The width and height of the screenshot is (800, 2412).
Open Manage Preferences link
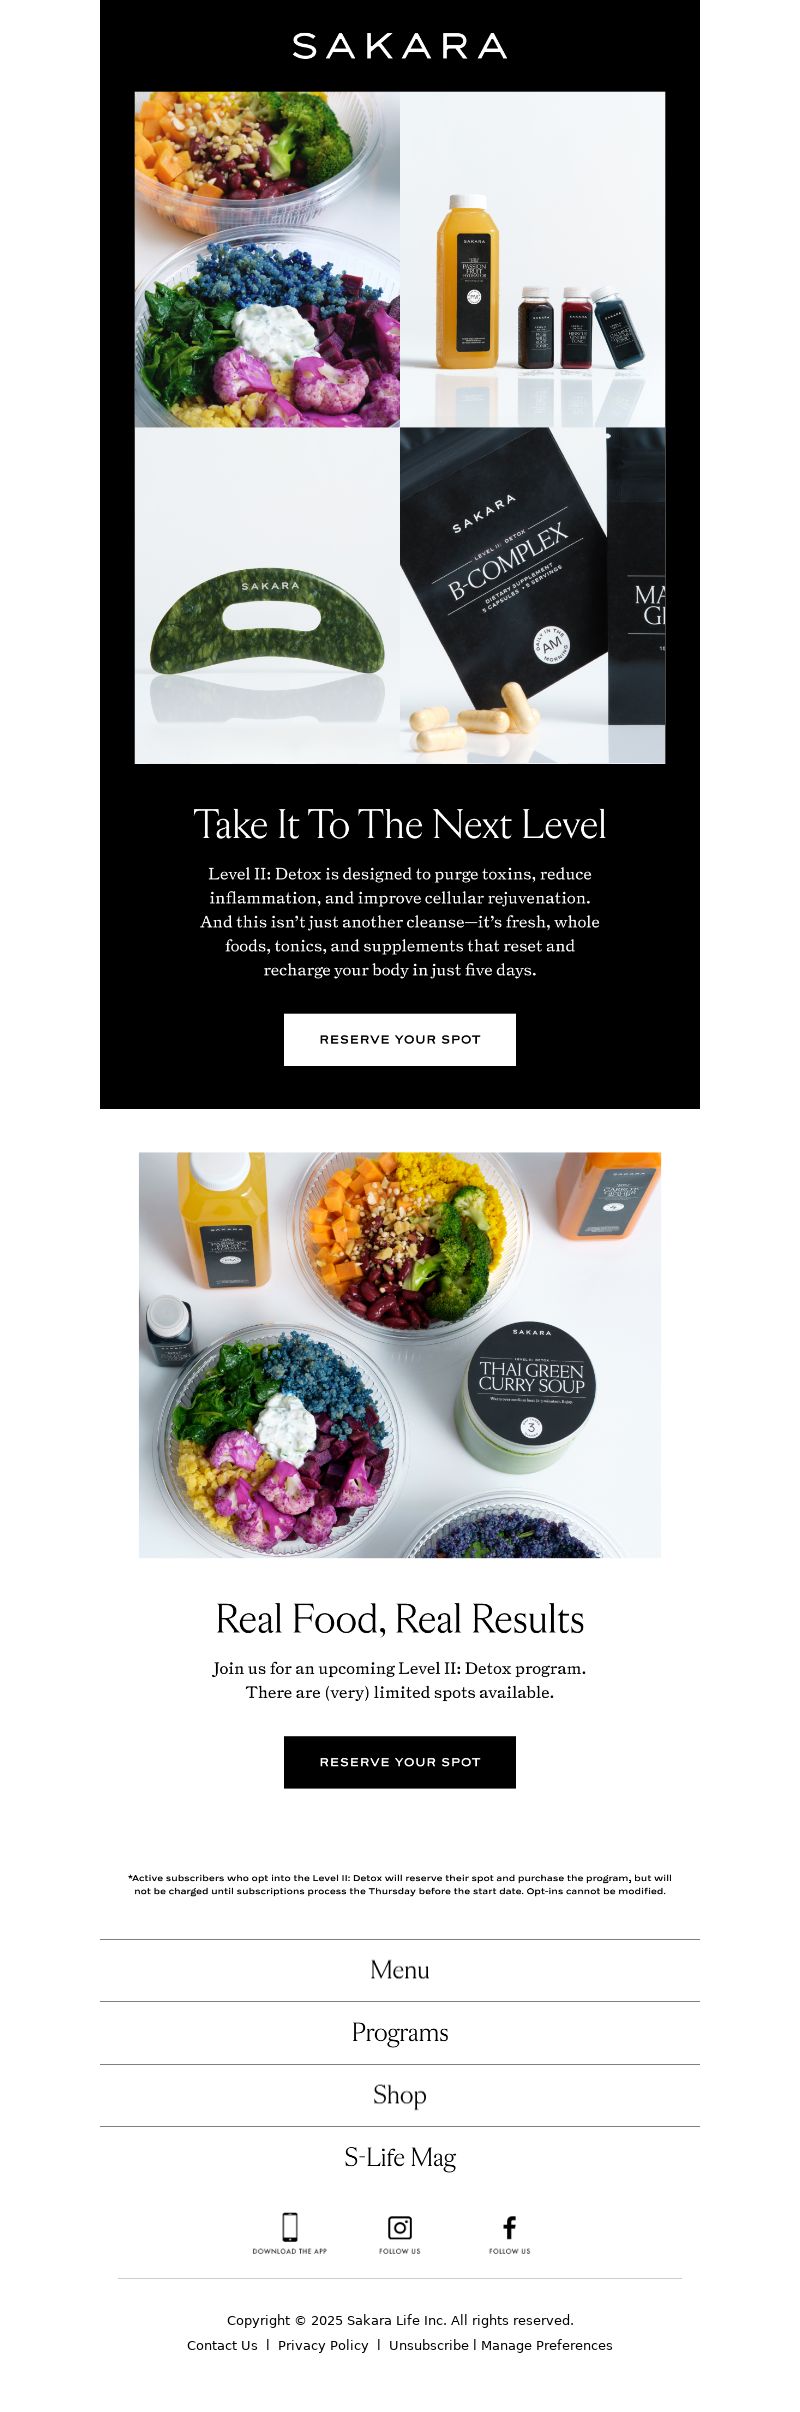pos(547,2345)
